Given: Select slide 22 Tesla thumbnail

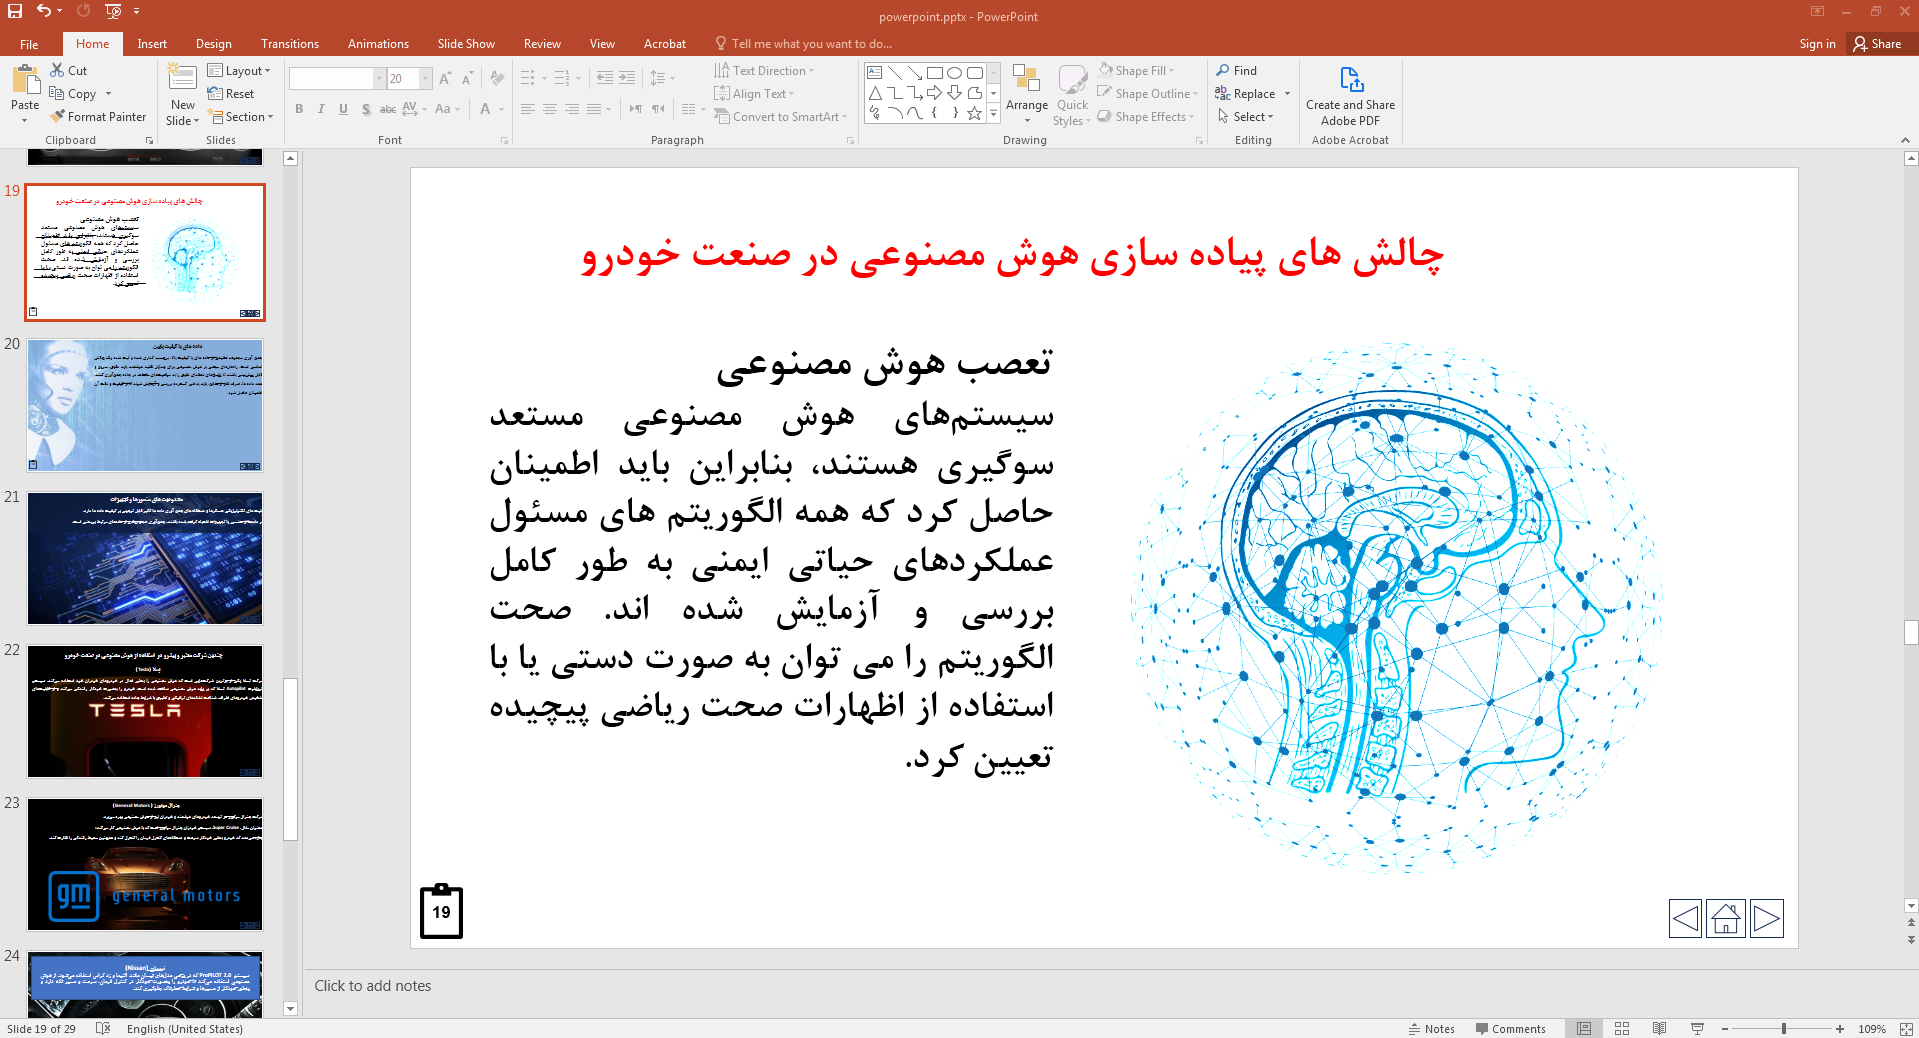Looking at the screenshot, I should 145,711.
